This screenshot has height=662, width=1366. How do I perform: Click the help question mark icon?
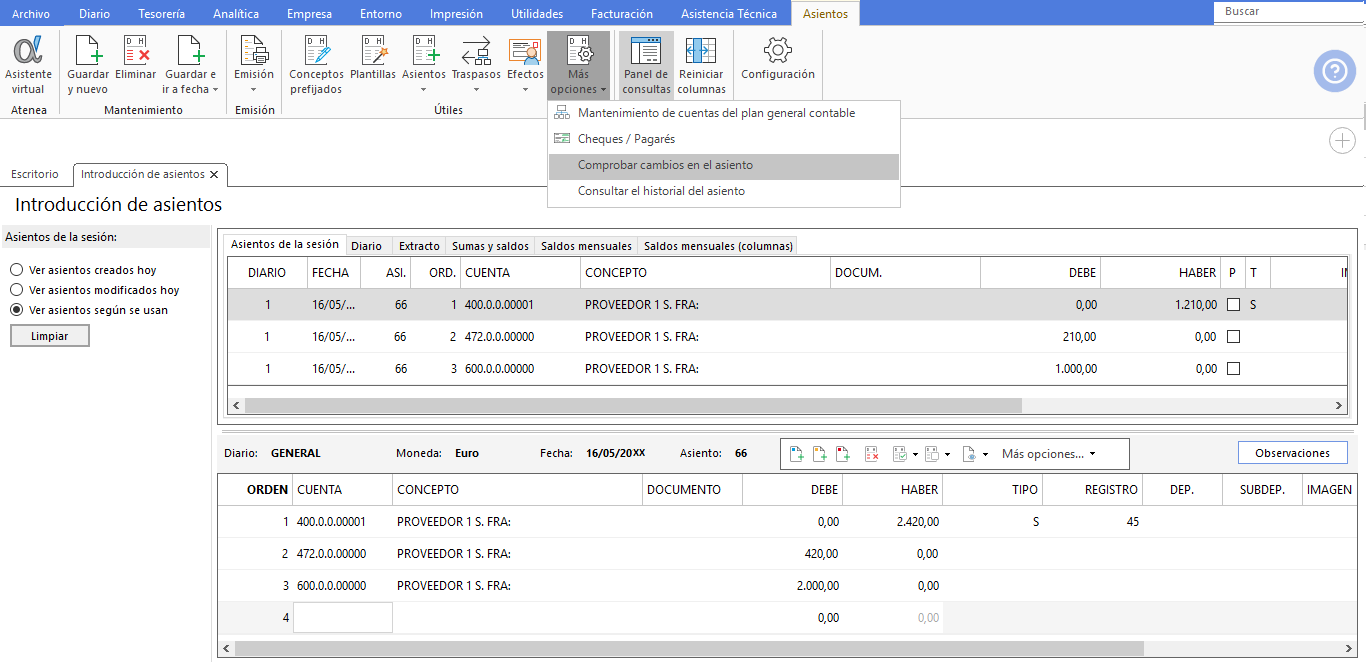pyautogui.click(x=1335, y=71)
